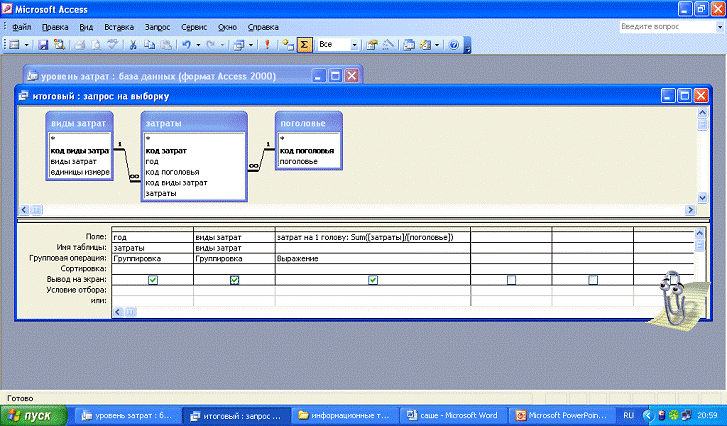The width and height of the screenshot is (727, 426).
Task: Click the Cut scissors icon
Action: click(132, 45)
